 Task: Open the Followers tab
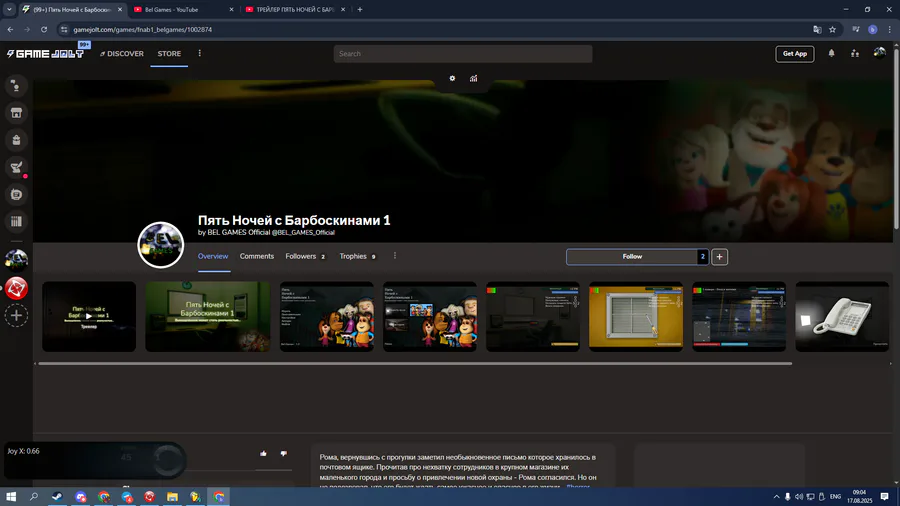(305, 256)
